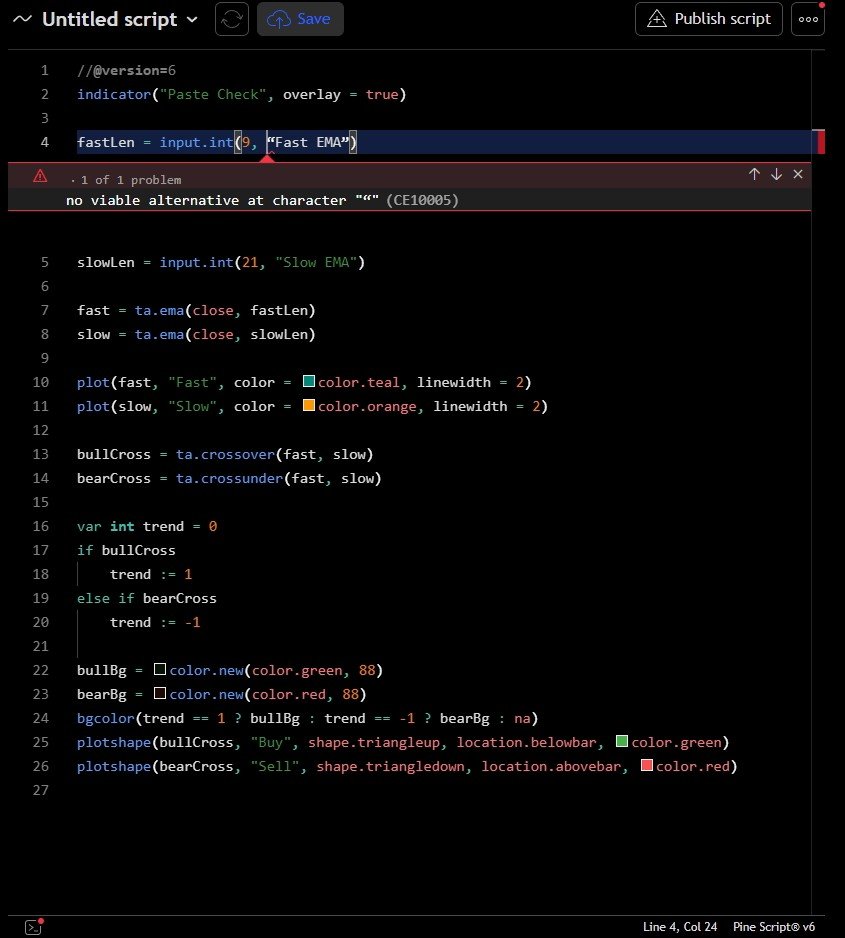Image resolution: width=845 pixels, height=938 pixels.
Task: Click 'slowLen' variable on line 5
Action: 106,263
